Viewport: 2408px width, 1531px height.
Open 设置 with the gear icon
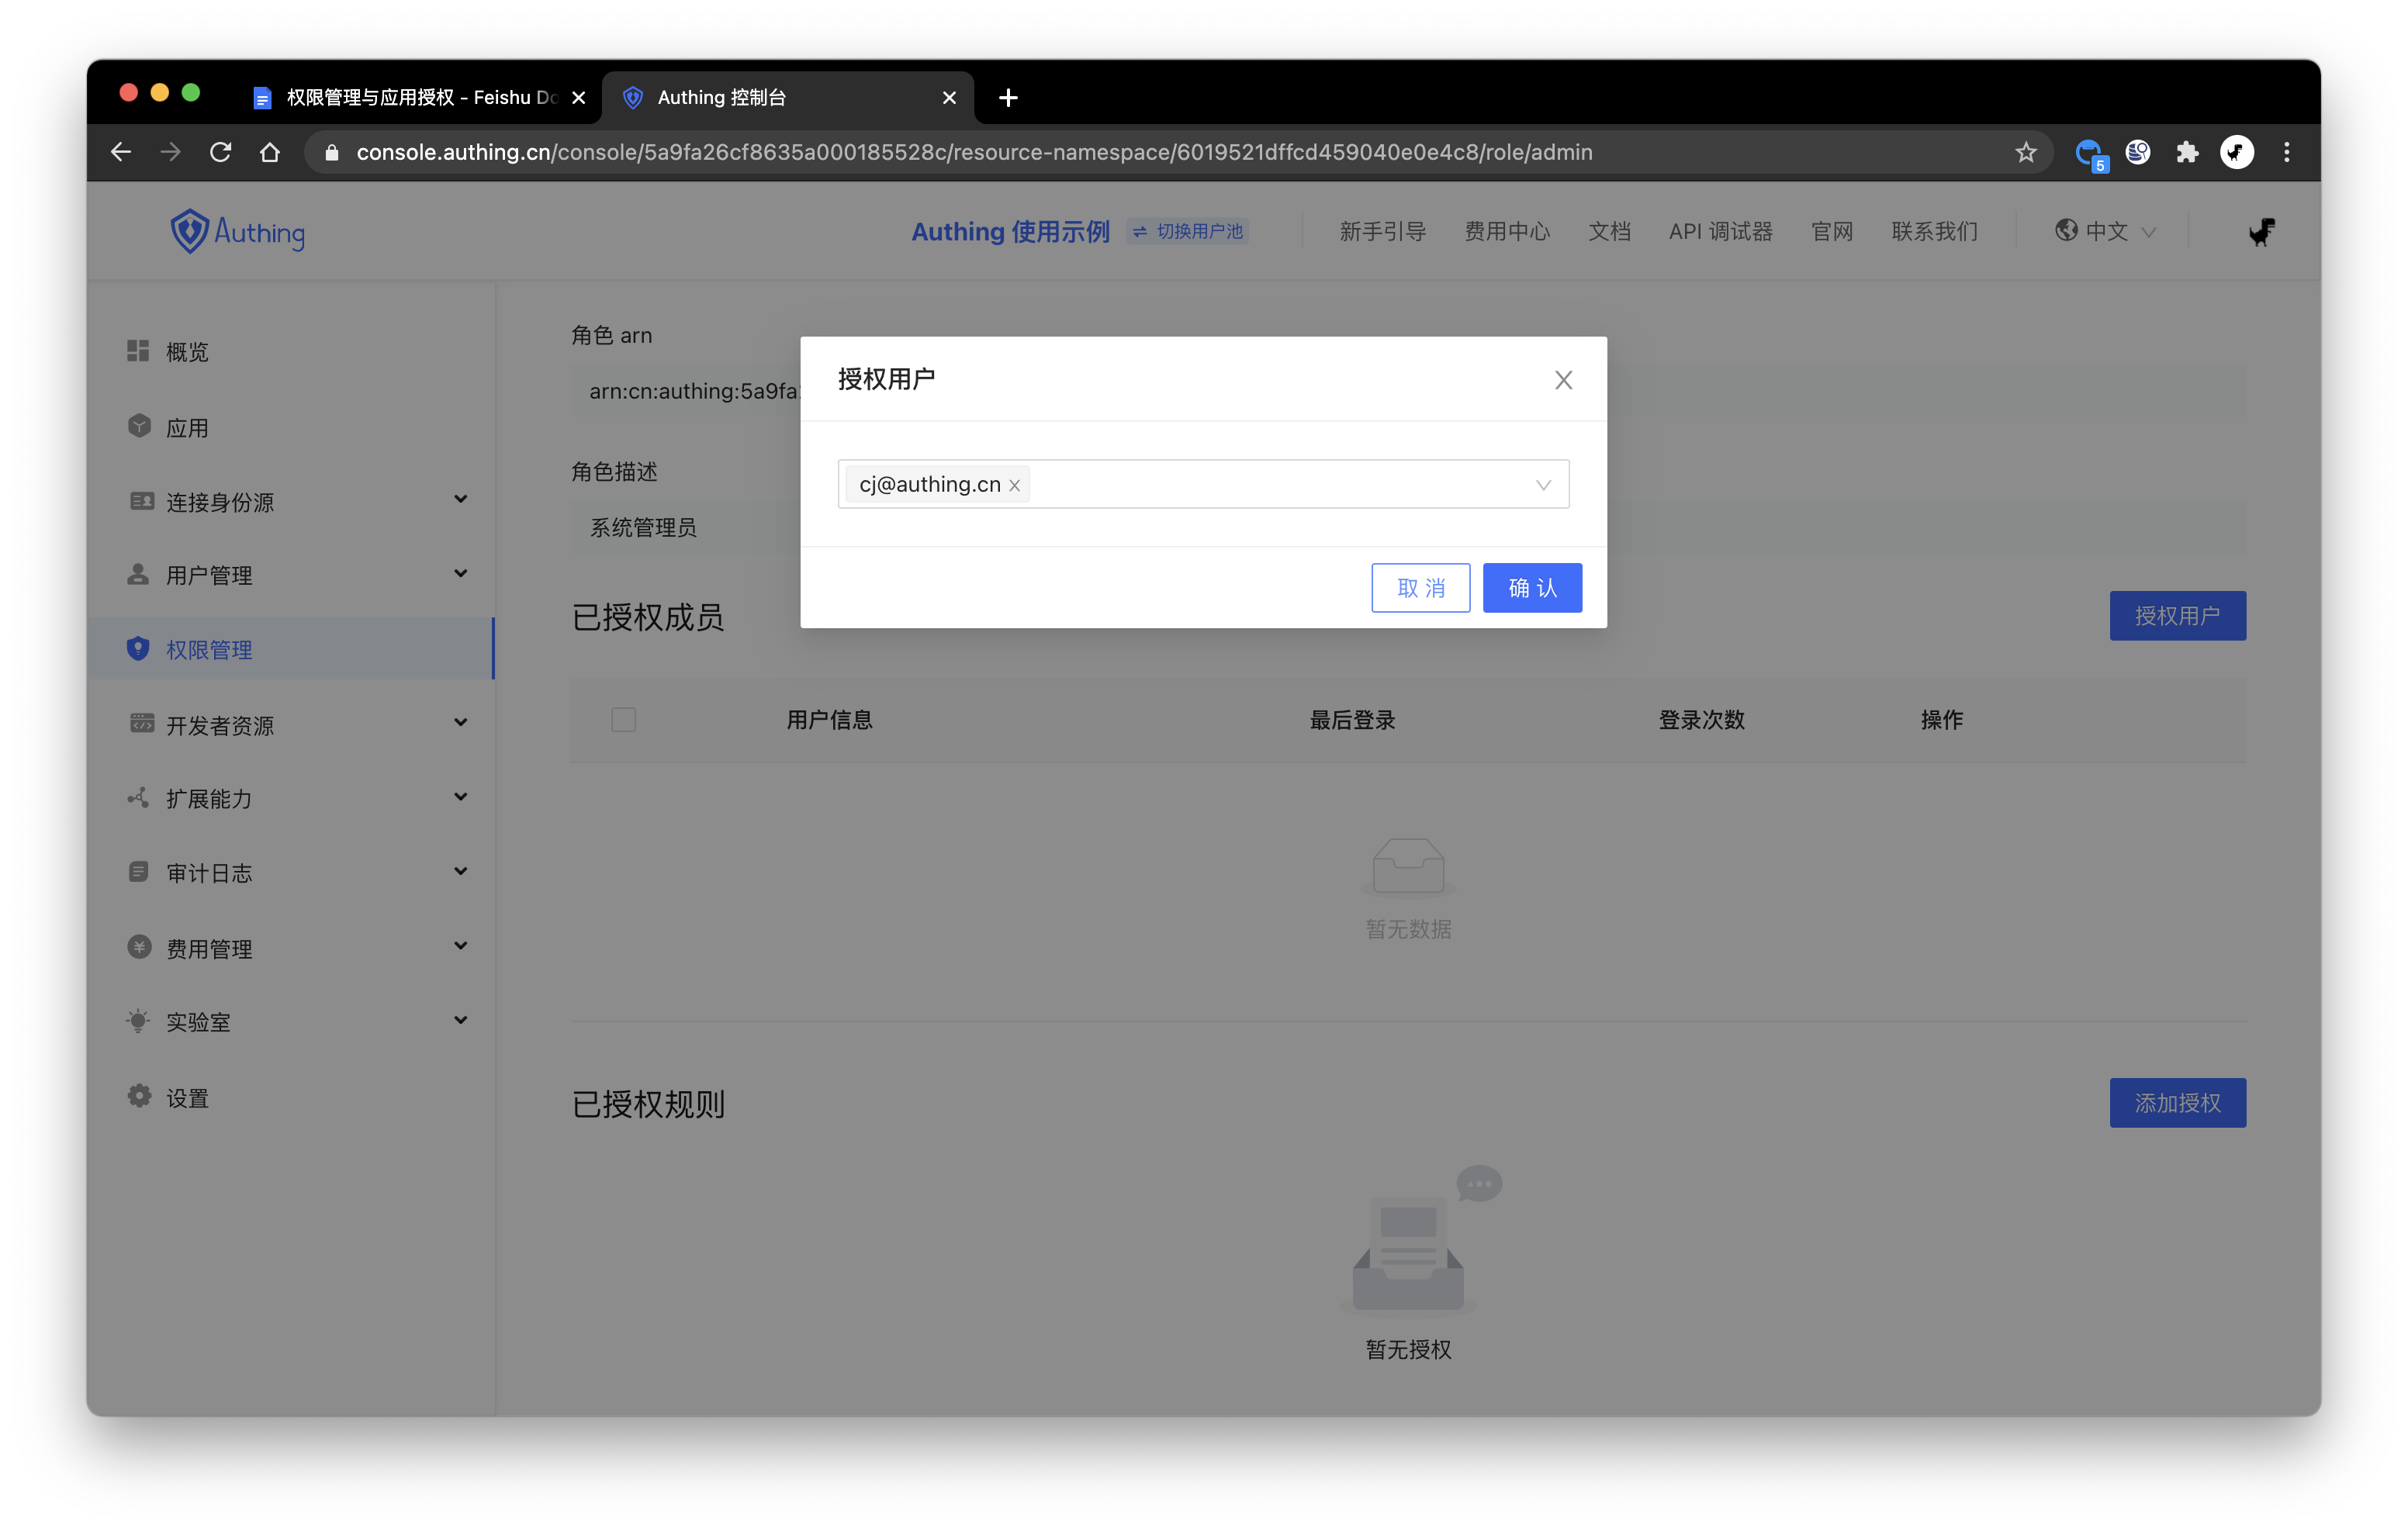click(x=139, y=1097)
